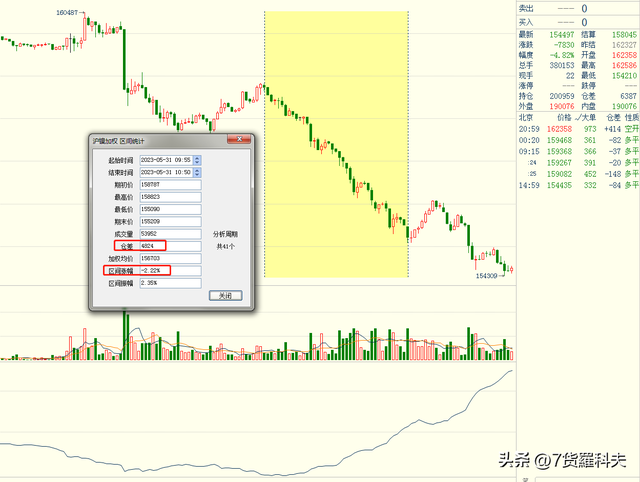Screen dimensions: 640x482
Task: Click the 涨跌 value -7830
Action: point(564,45)
